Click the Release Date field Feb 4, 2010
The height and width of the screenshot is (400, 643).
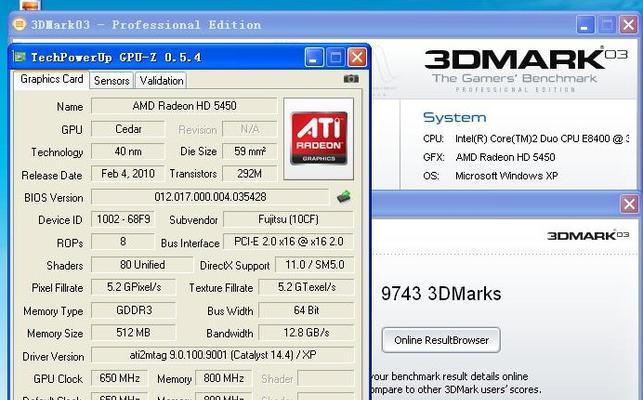[x=128, y=174]
